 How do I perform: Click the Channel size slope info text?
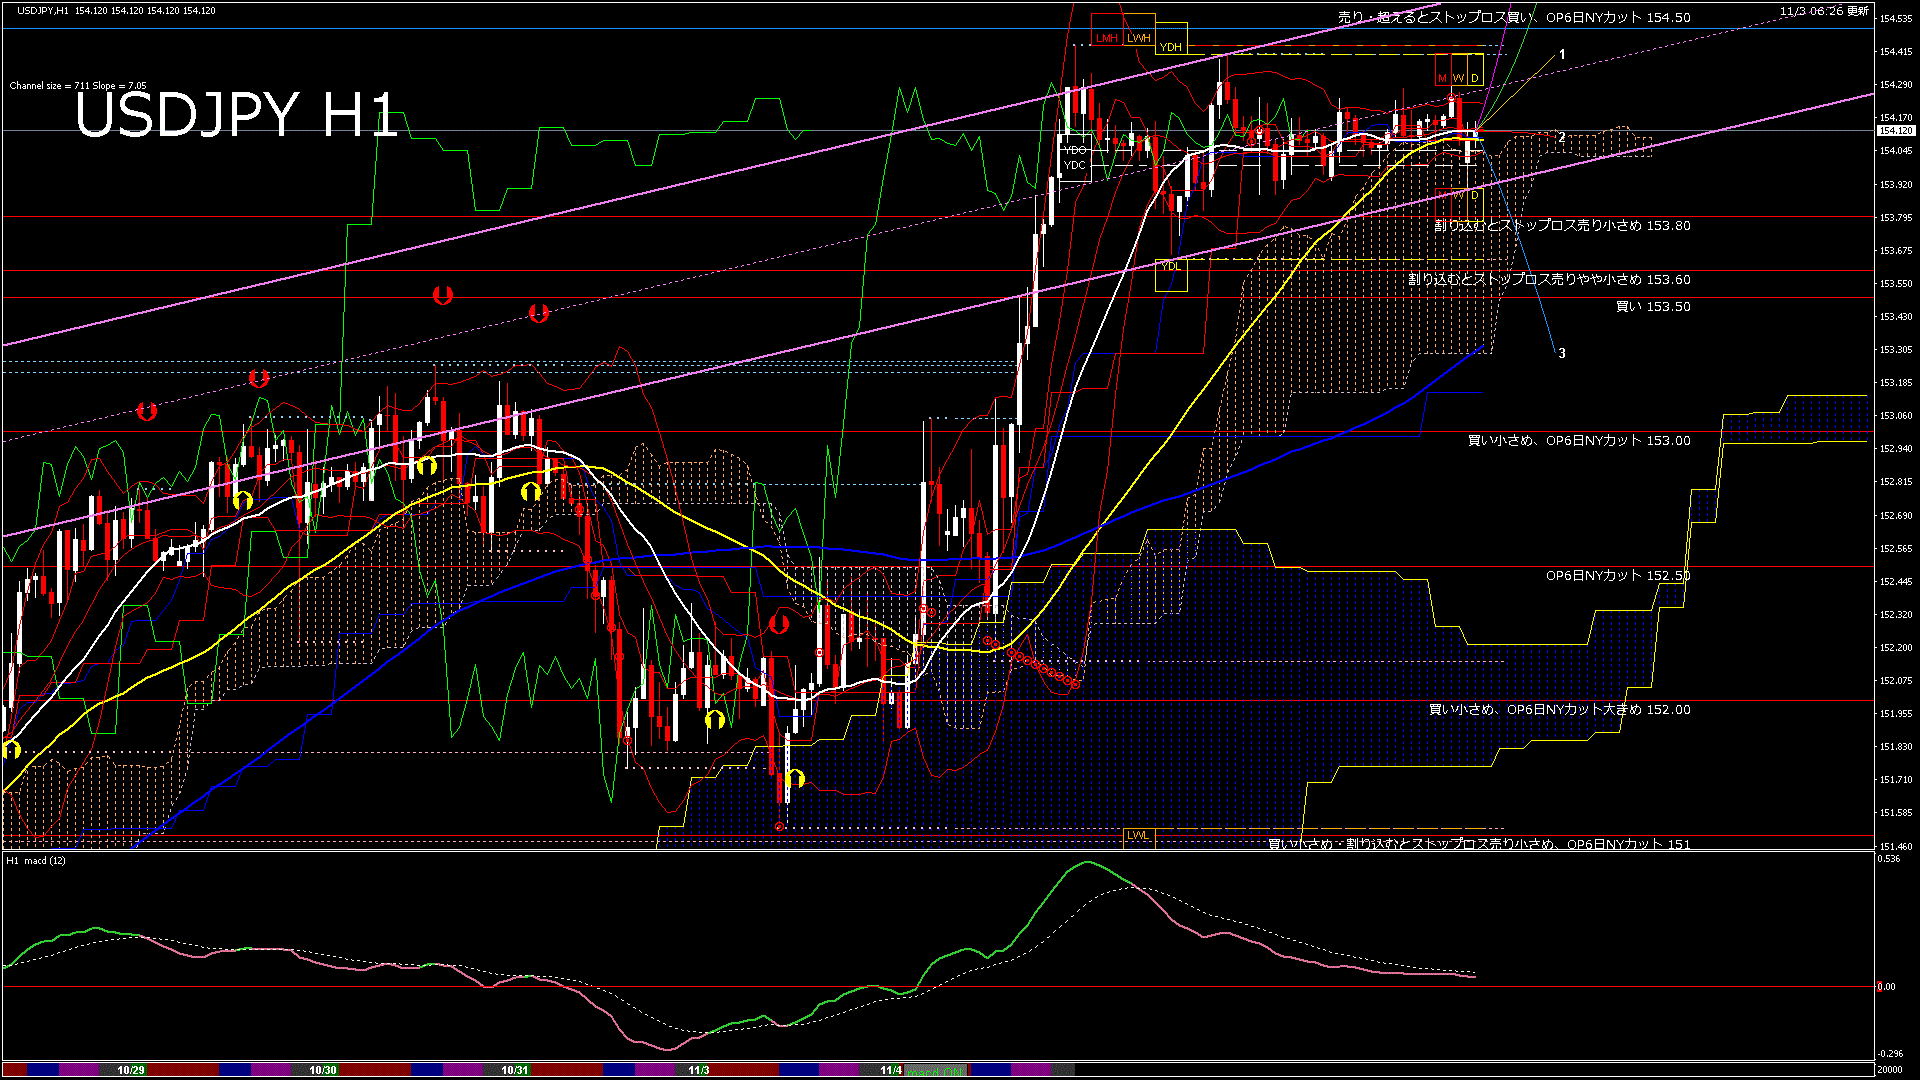click(x=78, y=86)
